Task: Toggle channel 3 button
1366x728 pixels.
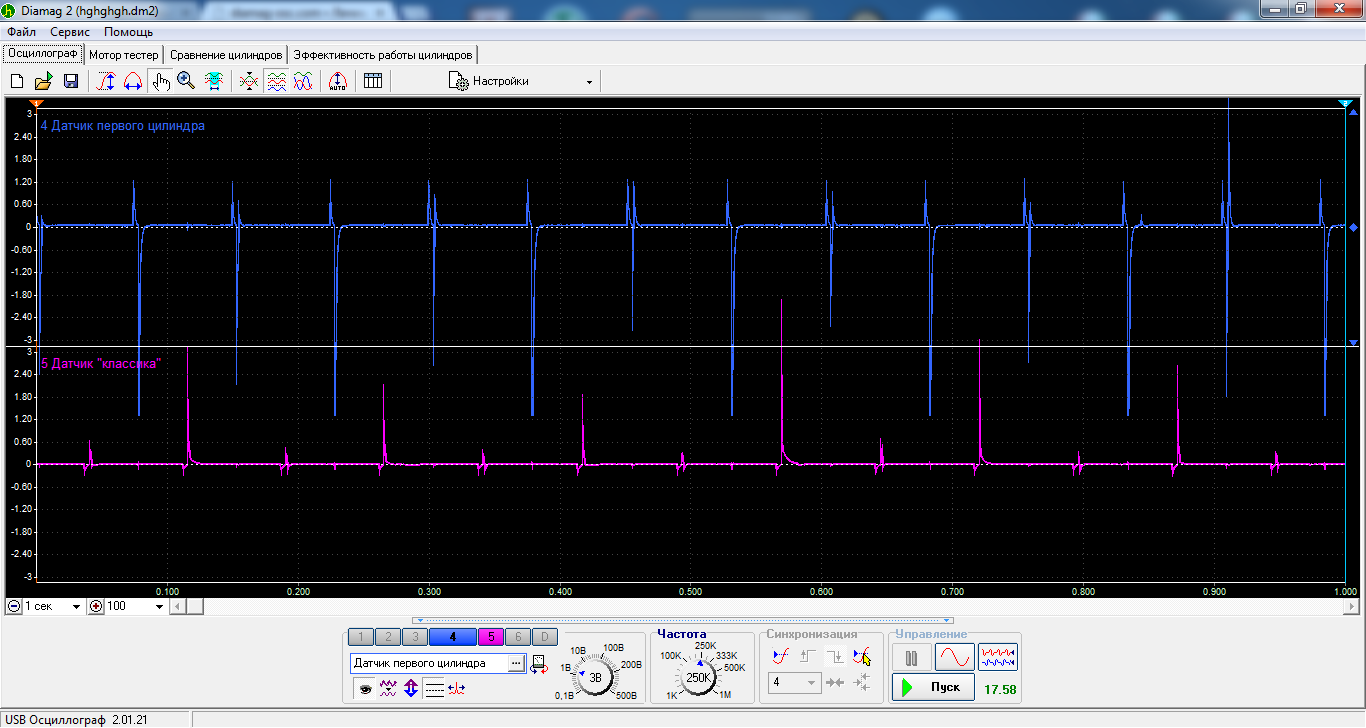Action: click(415, 636)
